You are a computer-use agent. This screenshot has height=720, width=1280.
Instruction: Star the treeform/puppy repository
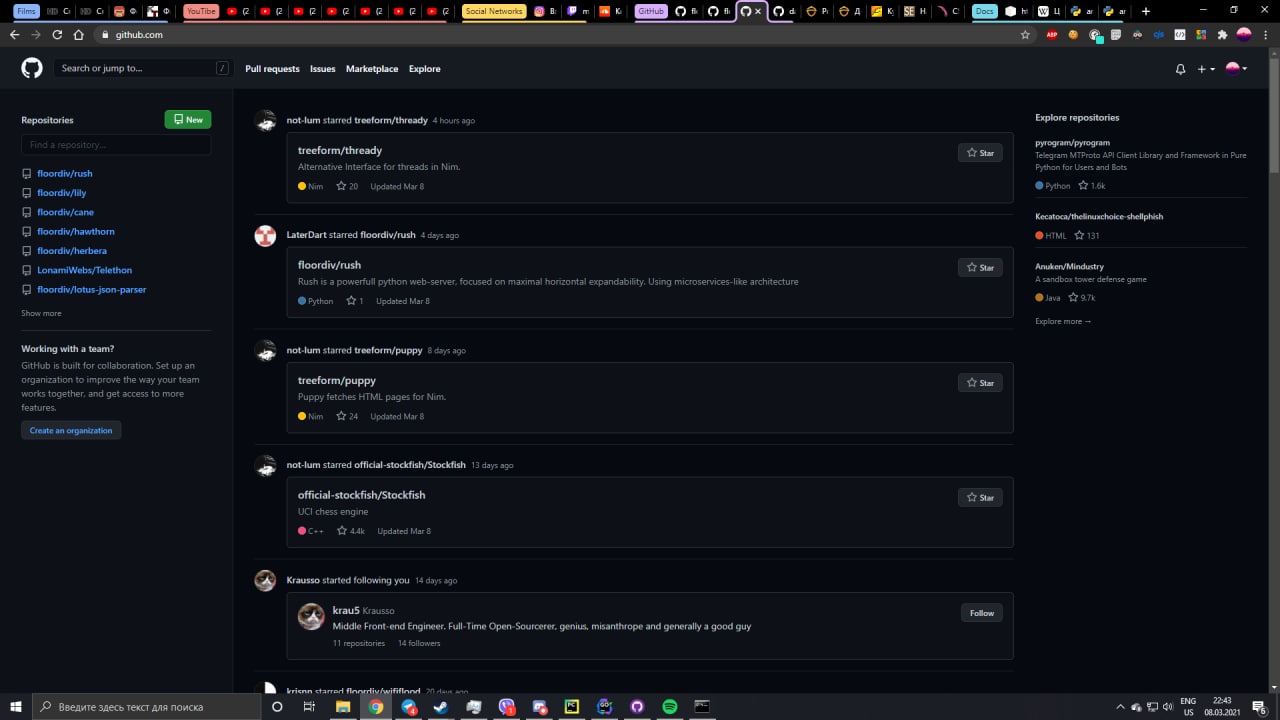(980, 383)
